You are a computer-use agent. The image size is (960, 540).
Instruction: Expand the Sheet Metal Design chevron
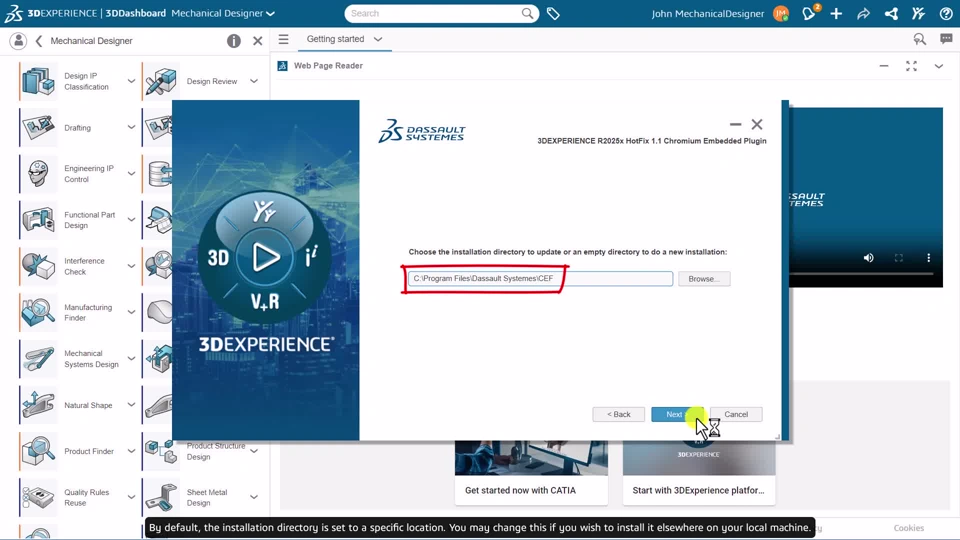[x=253, y=497]
